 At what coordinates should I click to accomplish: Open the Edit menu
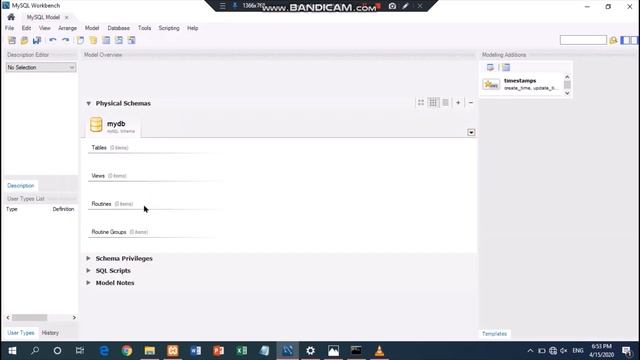26,28
